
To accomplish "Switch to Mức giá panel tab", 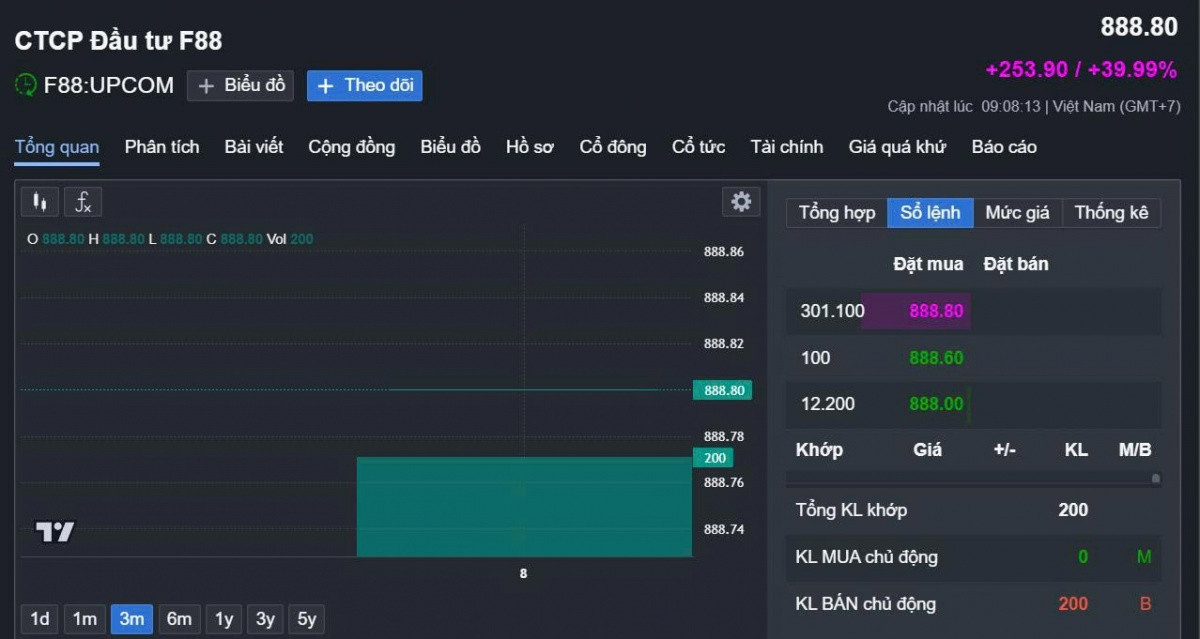I will (x=1018, y=212).
